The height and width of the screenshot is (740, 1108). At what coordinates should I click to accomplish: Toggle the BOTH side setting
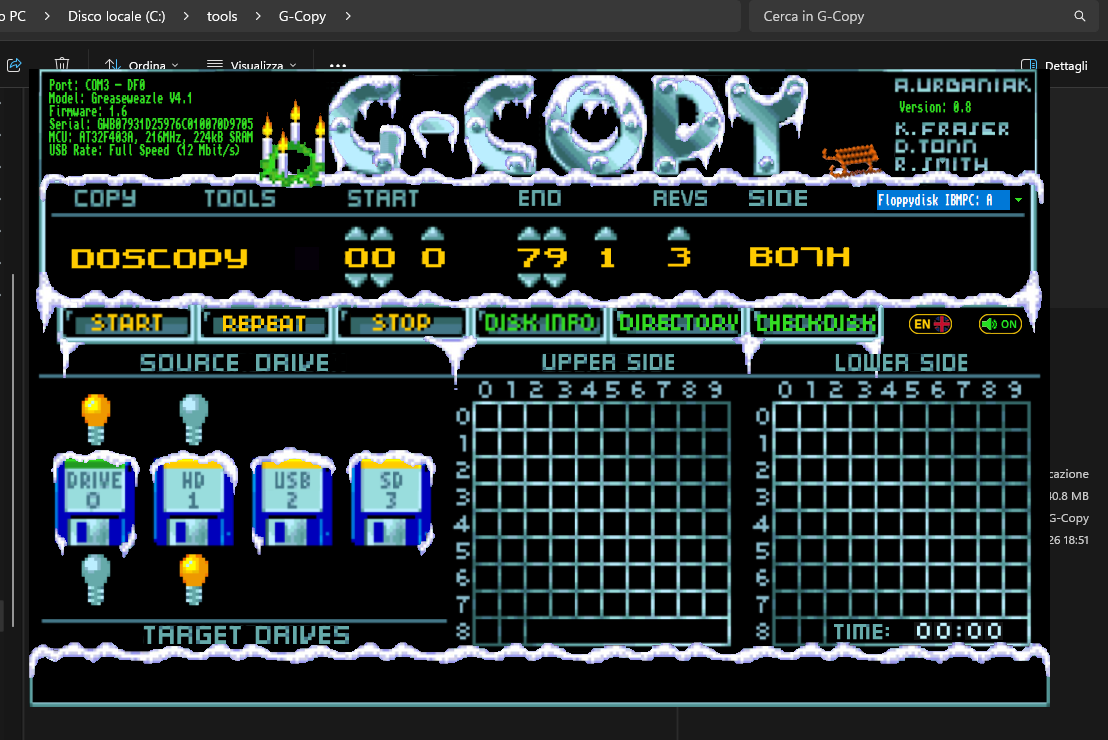(x=799, y=258)
